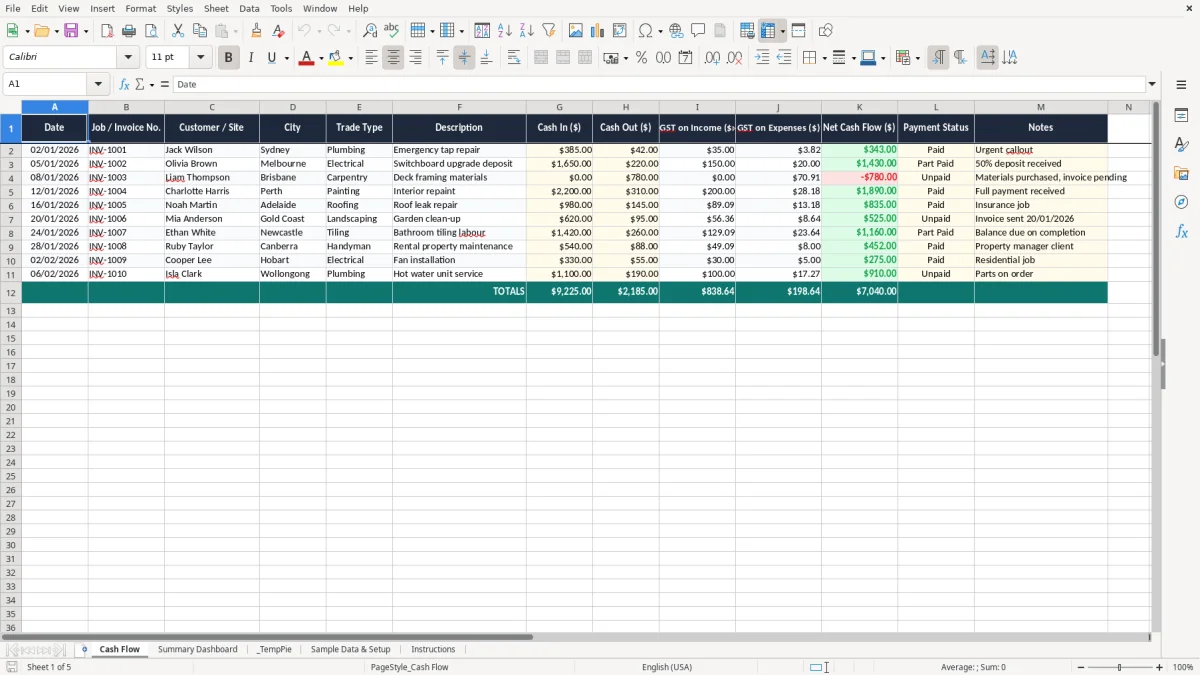This screenshot has width=1200, height=675.
Task: Apply the yellow background color swatch
Action: 336,58
